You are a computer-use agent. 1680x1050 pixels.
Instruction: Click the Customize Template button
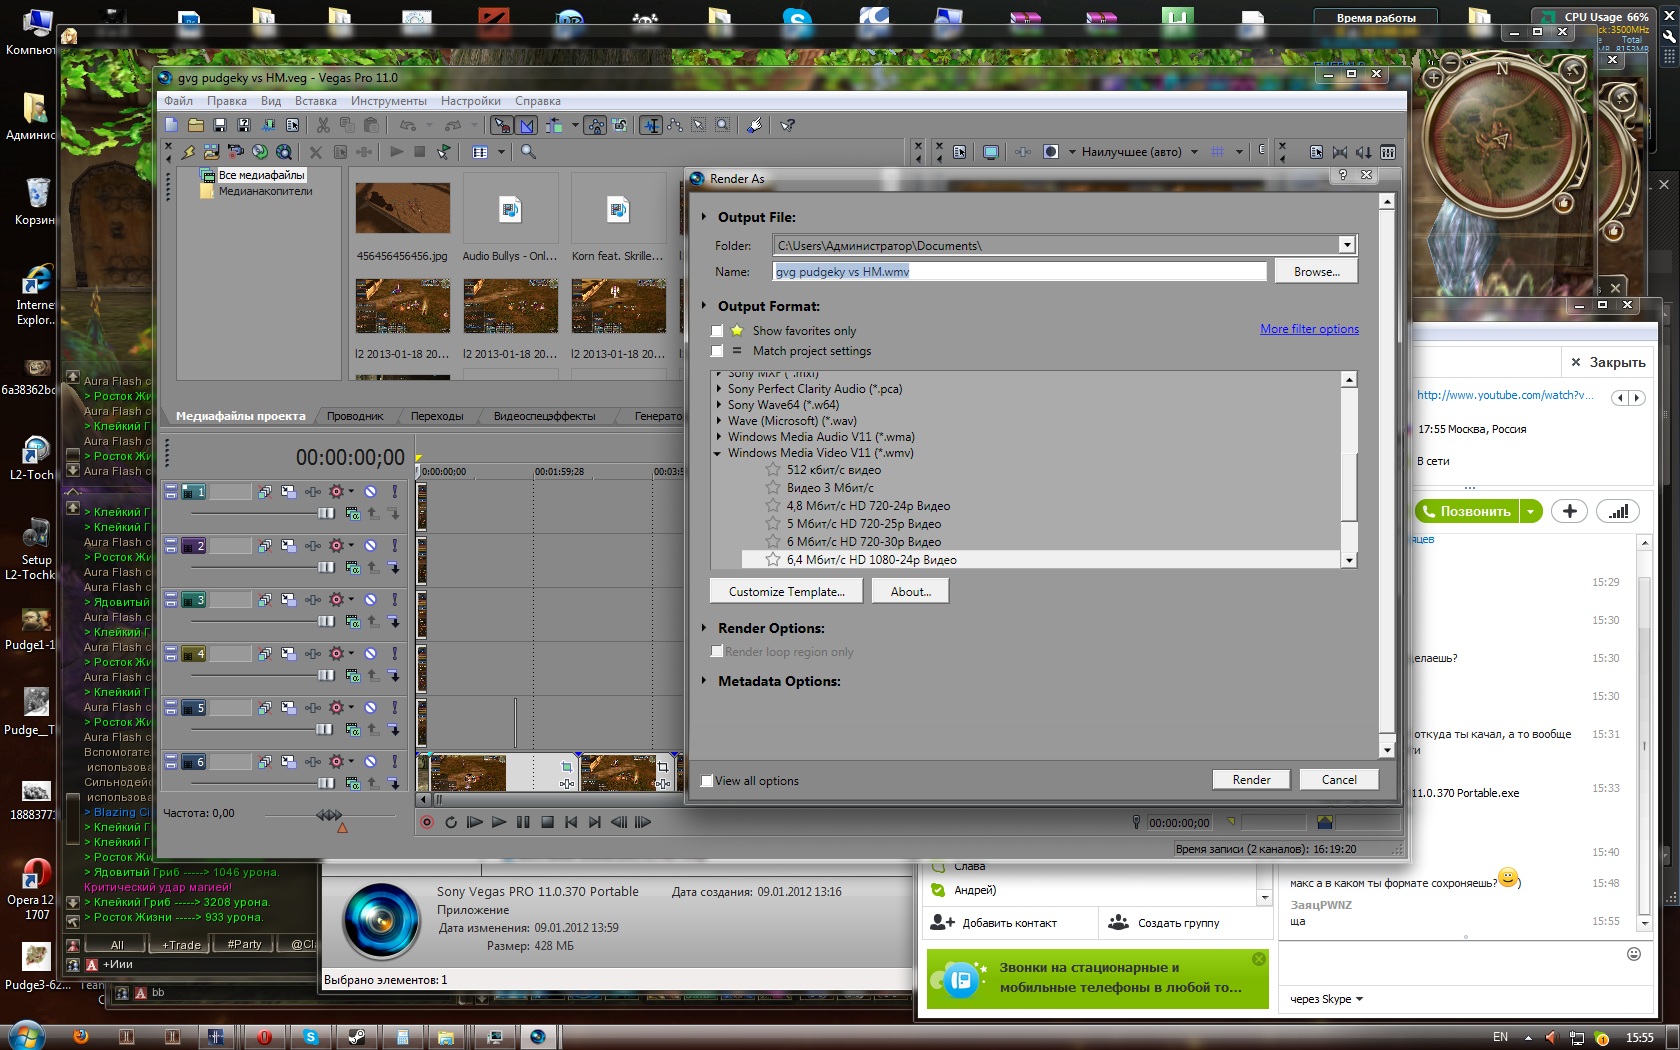(x=786, y=592)
